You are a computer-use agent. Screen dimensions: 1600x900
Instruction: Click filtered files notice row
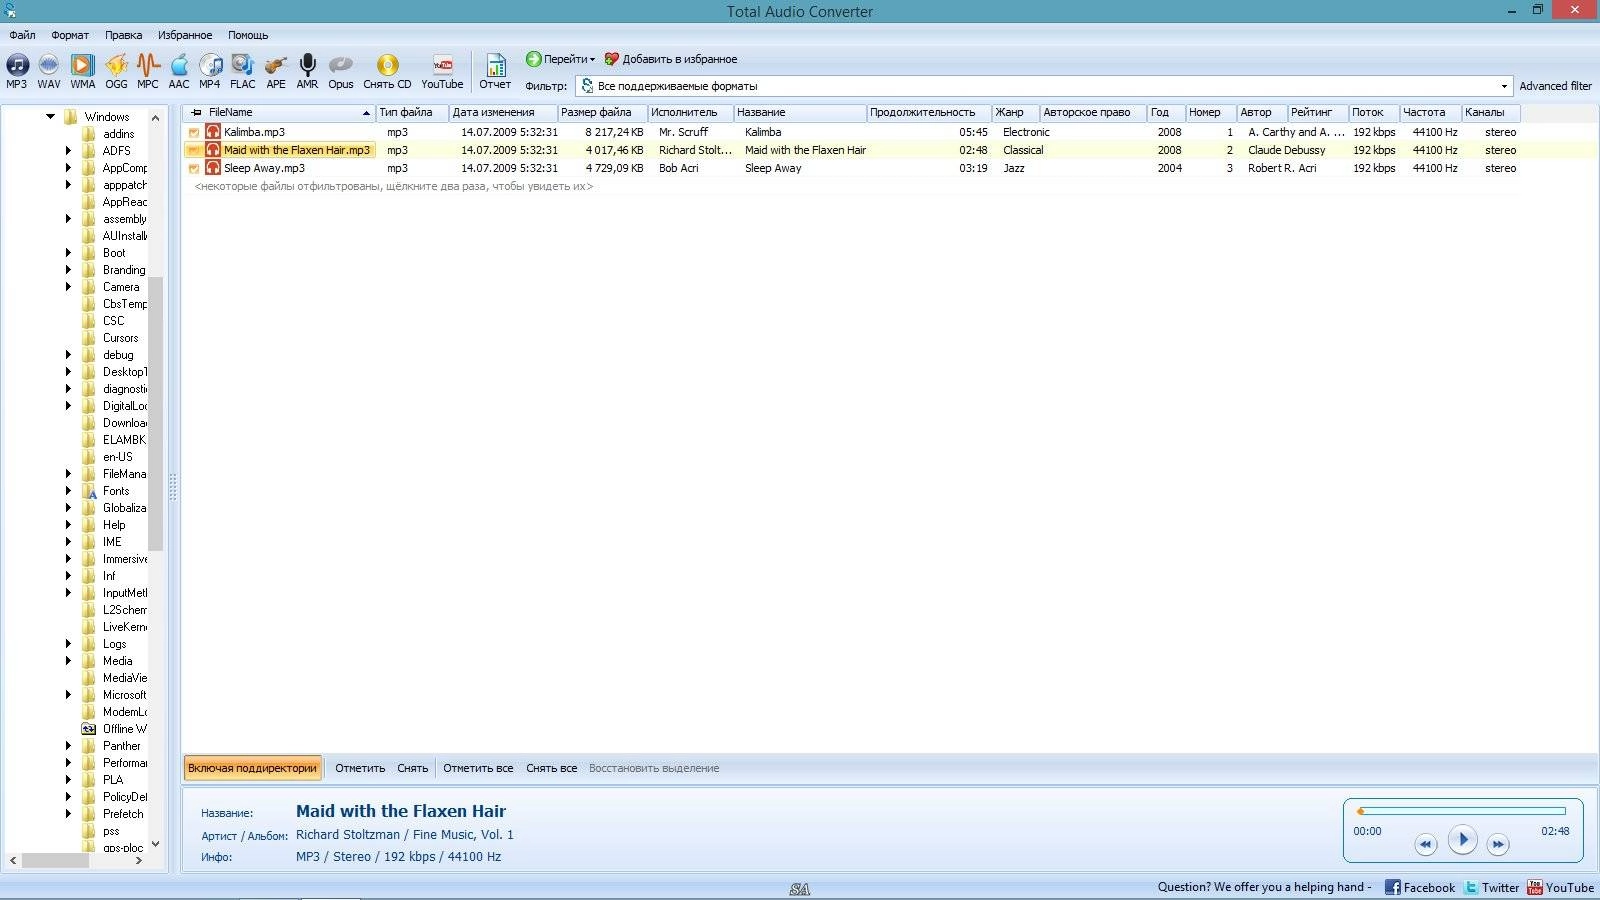(393, 186)
